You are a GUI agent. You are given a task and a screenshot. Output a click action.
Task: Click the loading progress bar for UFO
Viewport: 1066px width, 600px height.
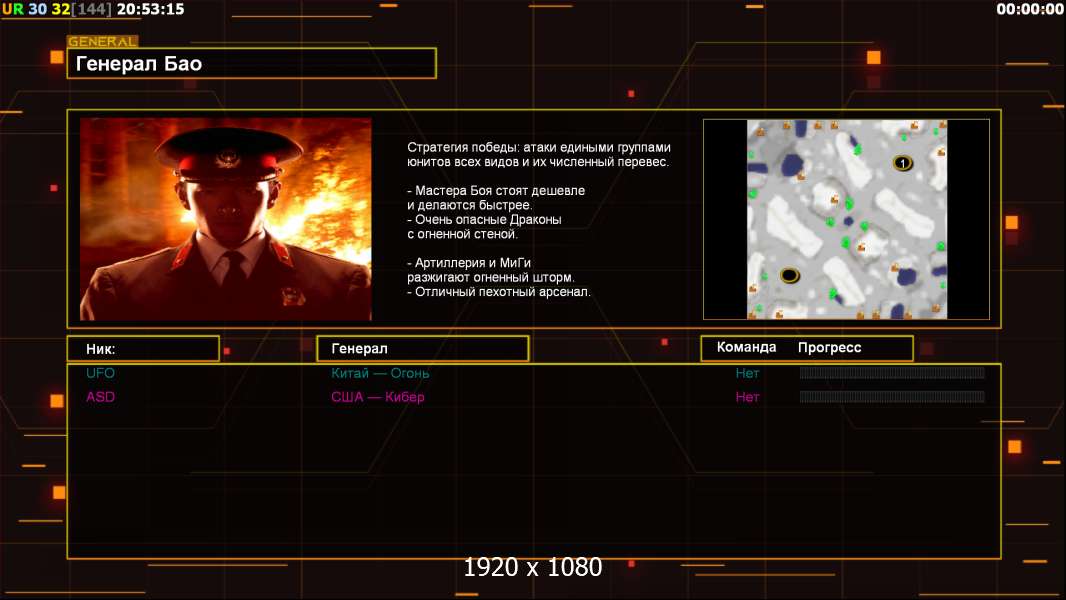[x=892, y=372]
